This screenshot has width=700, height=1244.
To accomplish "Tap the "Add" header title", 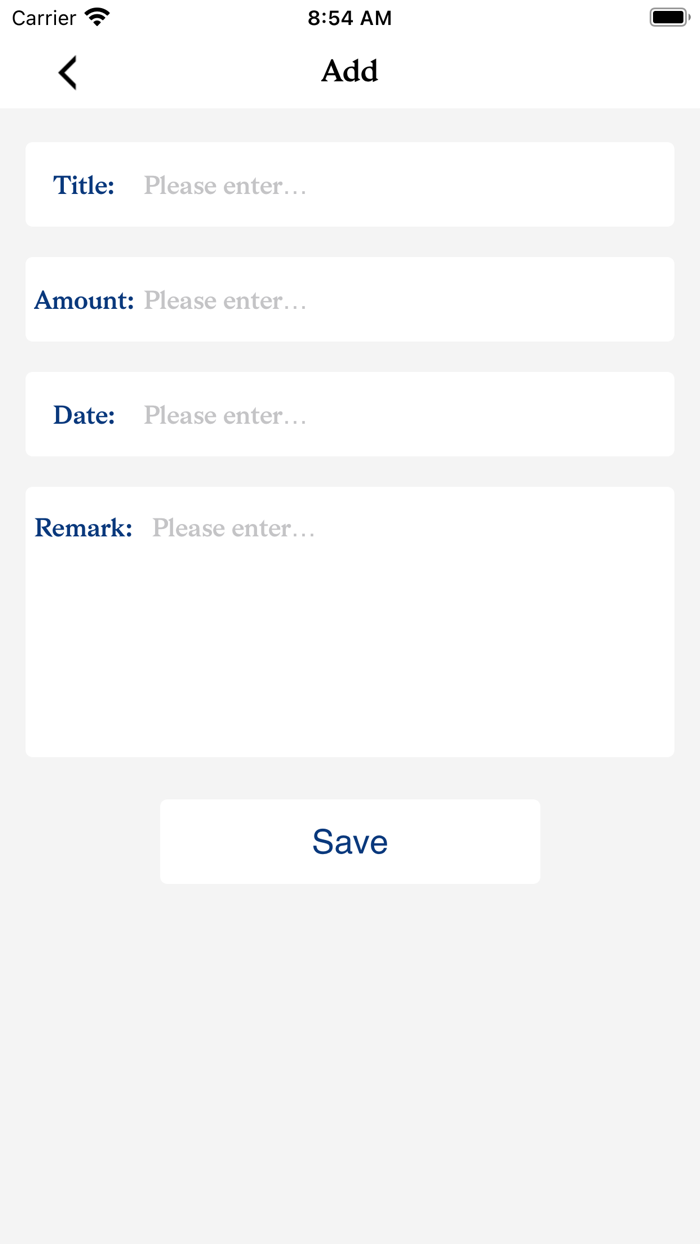I will 350,71.
